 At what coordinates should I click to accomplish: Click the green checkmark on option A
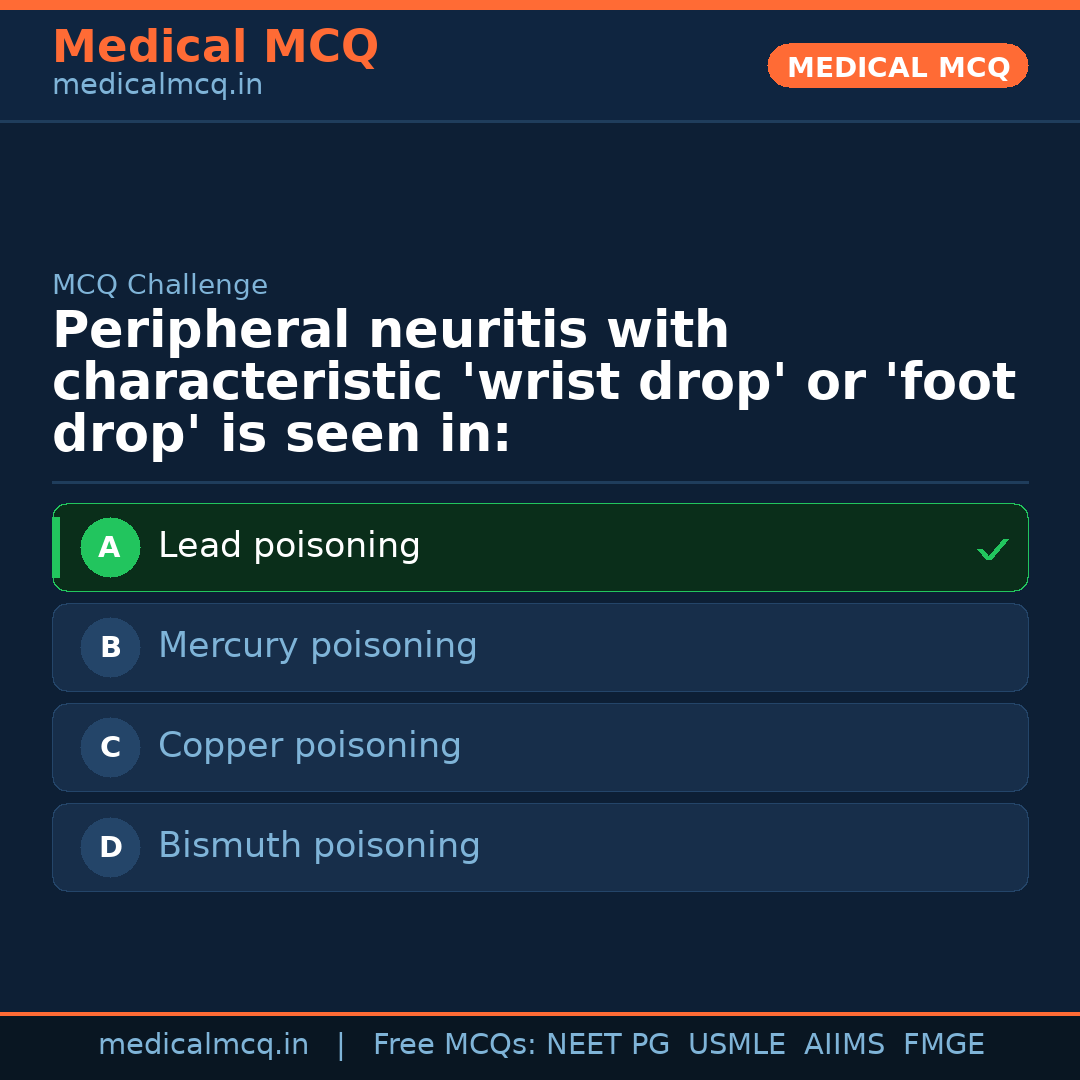coord(992,548)
